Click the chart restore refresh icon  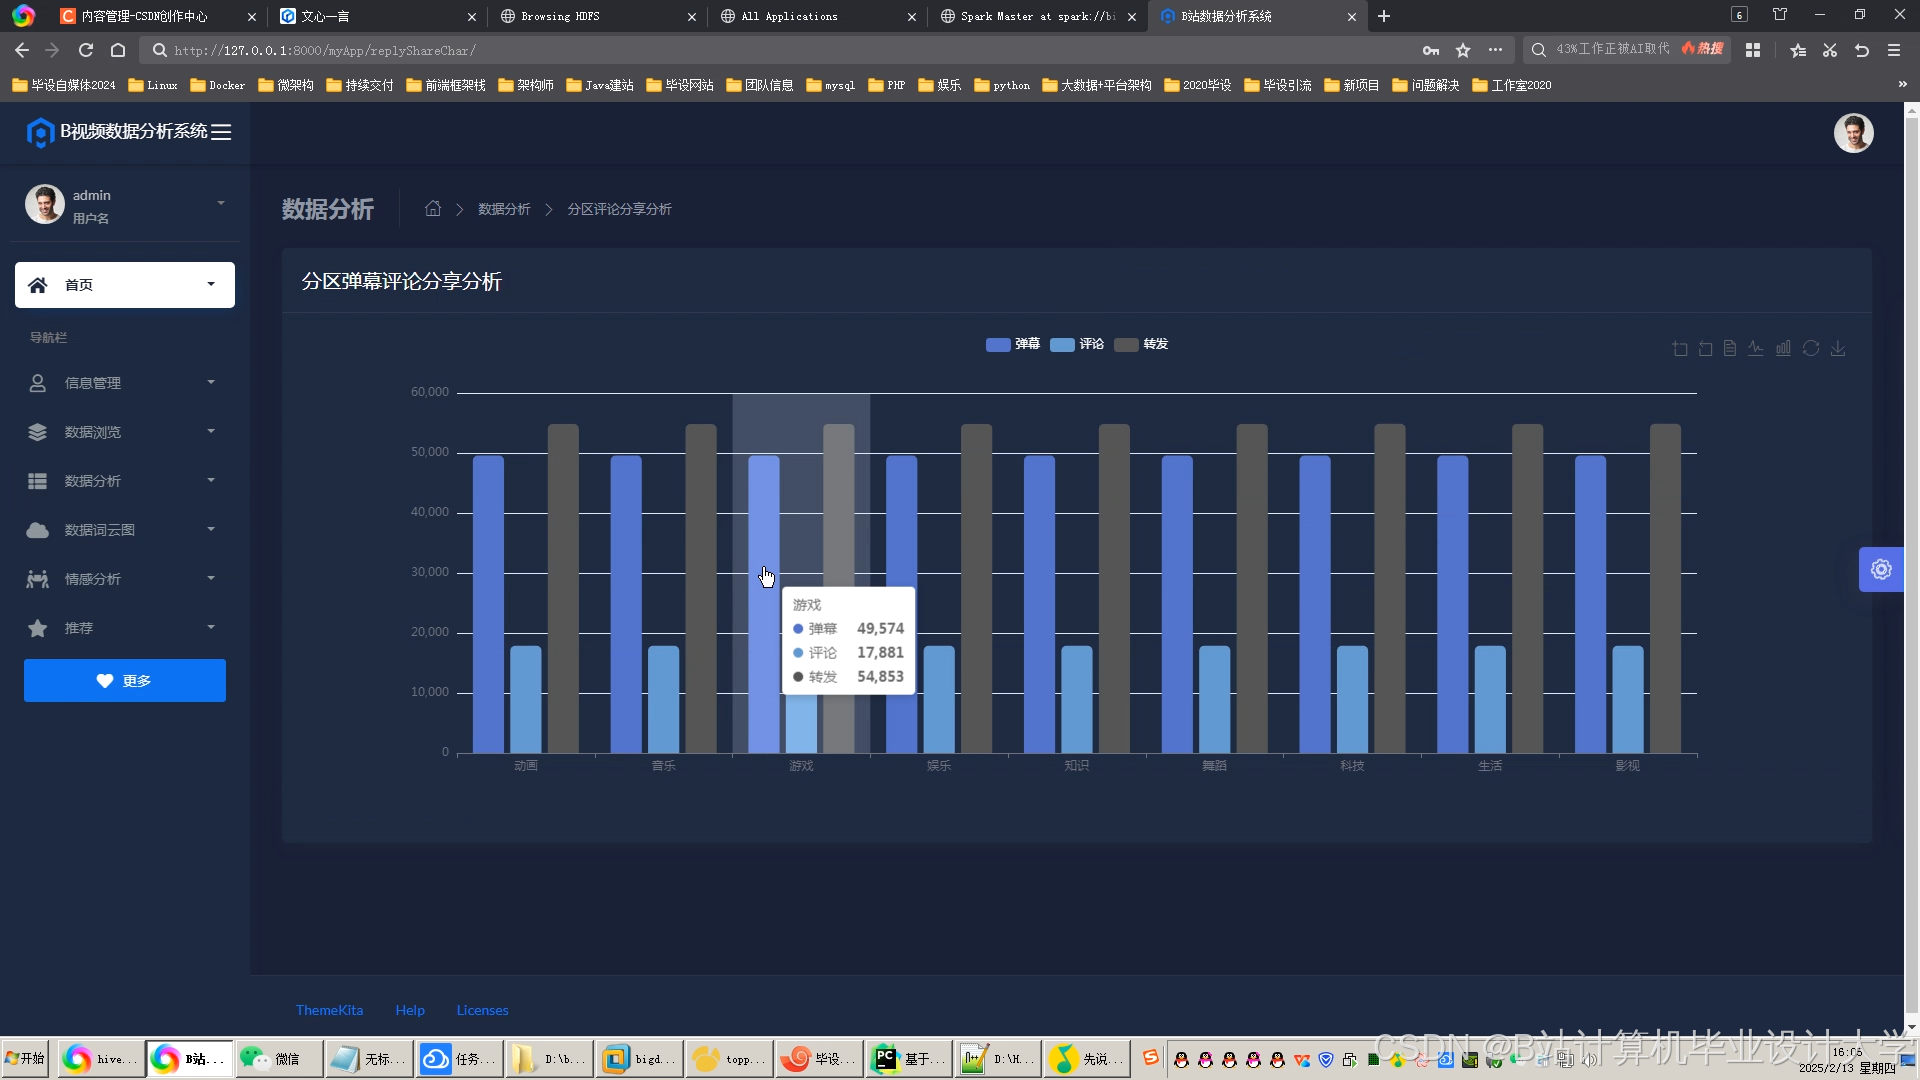(x=1811, y=349)
